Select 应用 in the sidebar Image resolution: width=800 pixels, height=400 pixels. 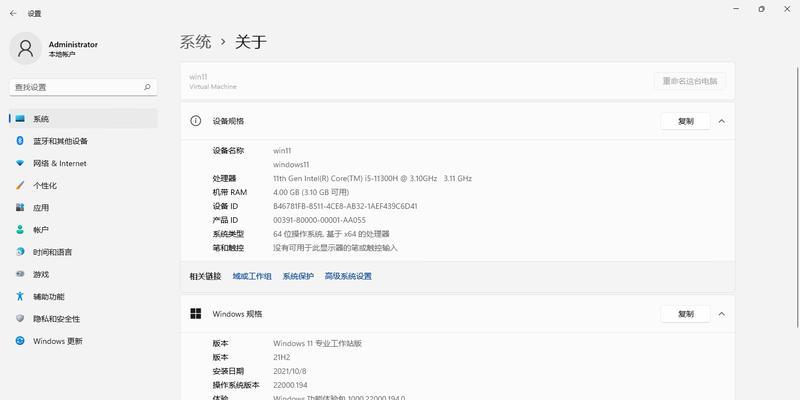point(83,208)
